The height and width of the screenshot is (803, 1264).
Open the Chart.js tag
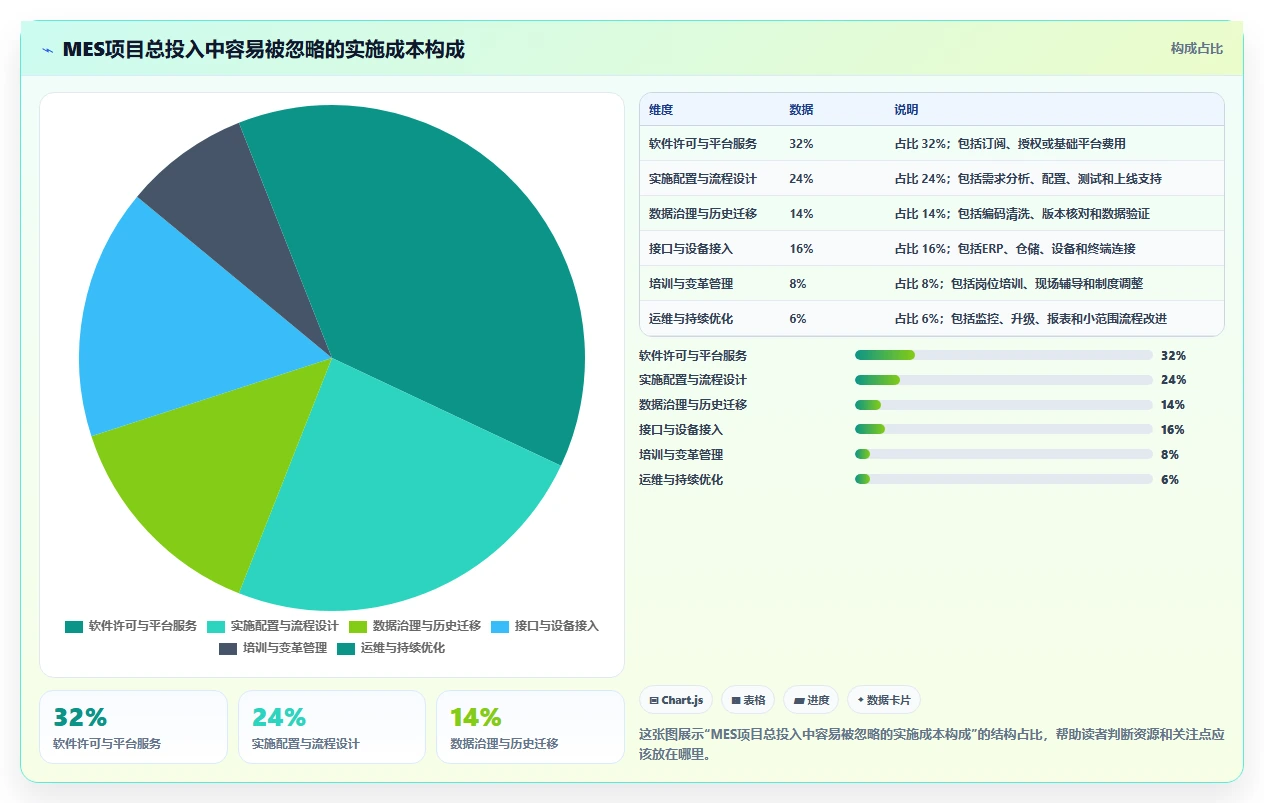coord(676,700)
